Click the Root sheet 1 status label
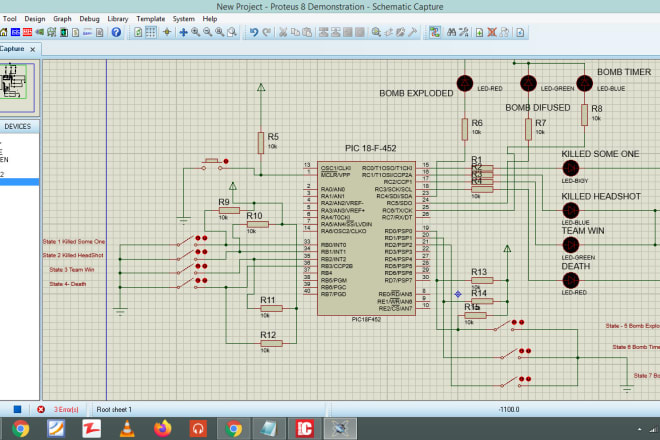Image resolution: width=660 pixels, height=440 pixels. pyautogui.click(x=114, y=409)
